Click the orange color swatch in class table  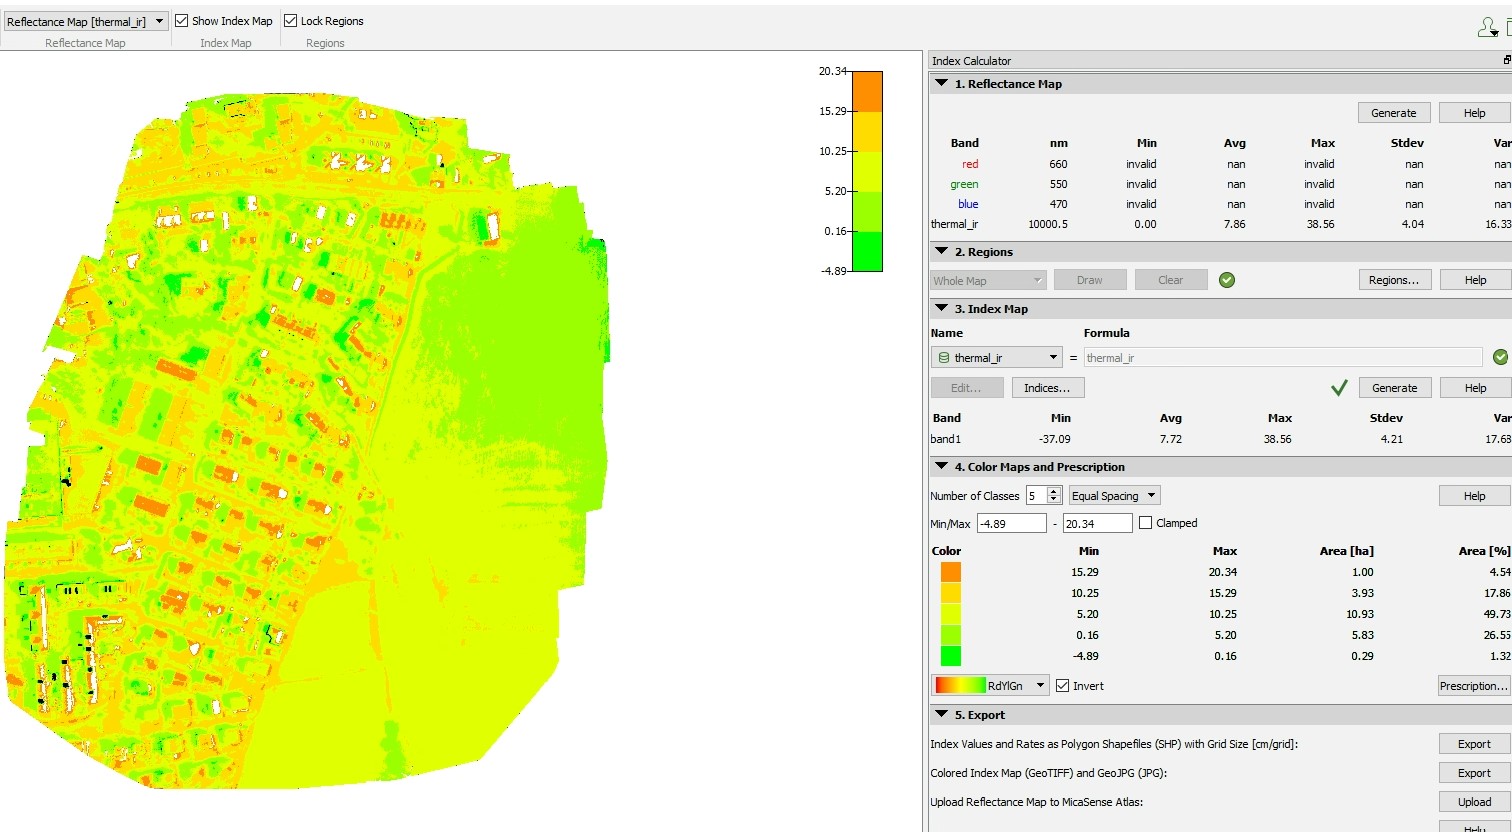[x=950, y=572]
